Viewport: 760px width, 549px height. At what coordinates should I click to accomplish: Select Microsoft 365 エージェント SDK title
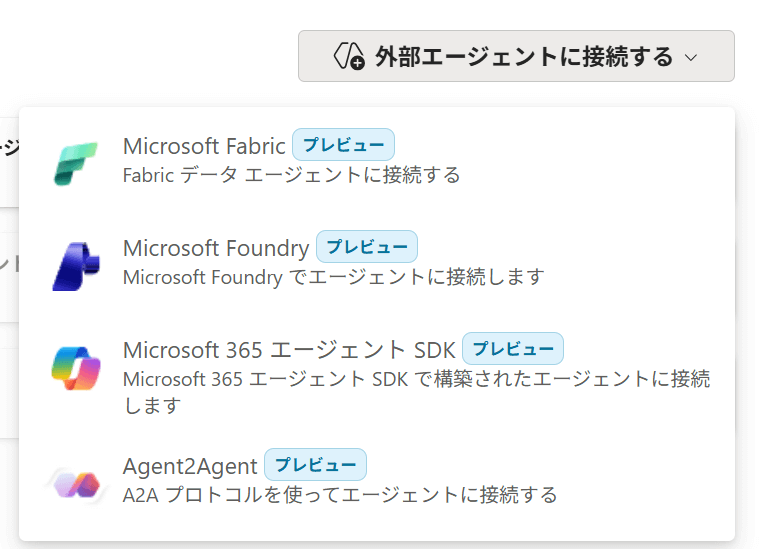(x=289, y=350)
